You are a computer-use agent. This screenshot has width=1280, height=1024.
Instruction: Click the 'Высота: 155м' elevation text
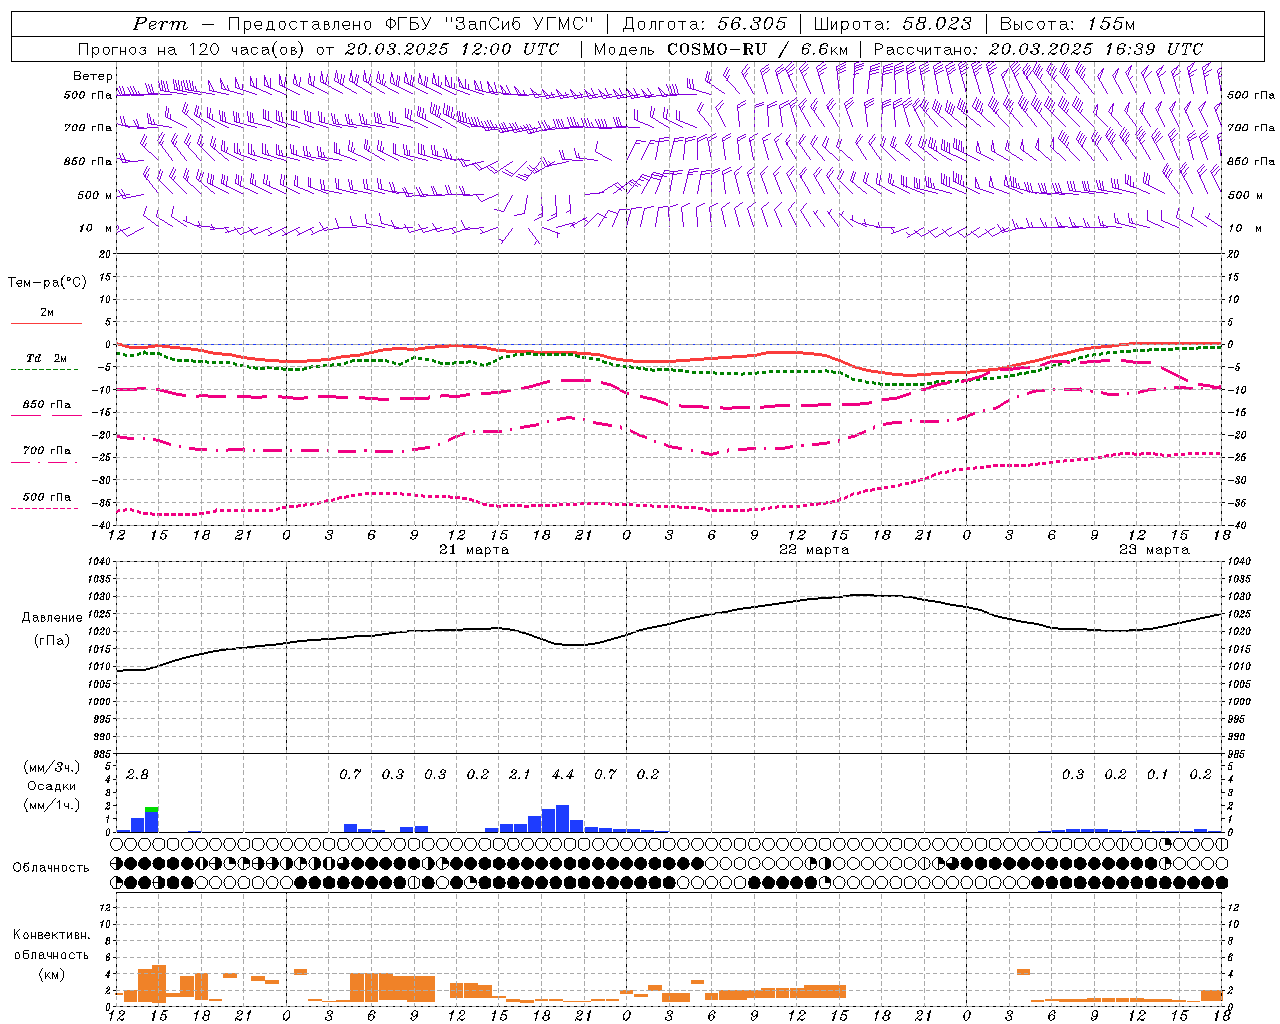coord(1068,24)
